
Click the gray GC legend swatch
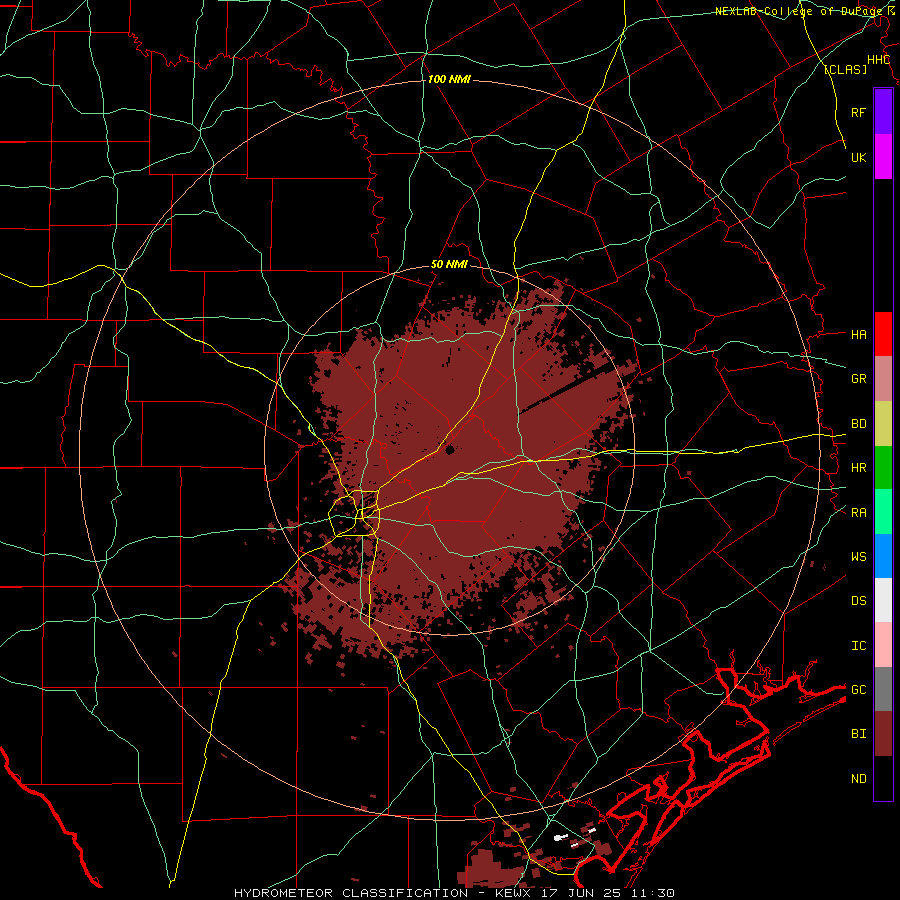coord(883,689)
